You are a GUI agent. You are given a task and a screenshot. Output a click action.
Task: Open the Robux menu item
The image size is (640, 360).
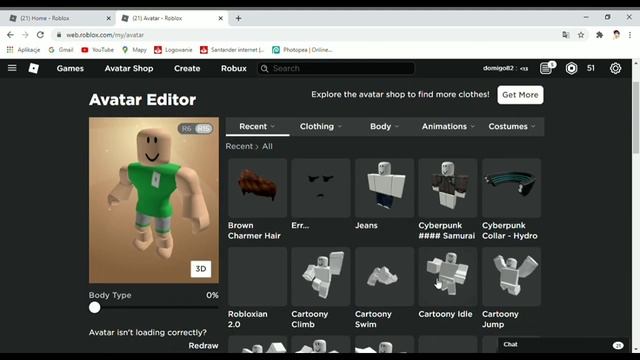(234, 68)
